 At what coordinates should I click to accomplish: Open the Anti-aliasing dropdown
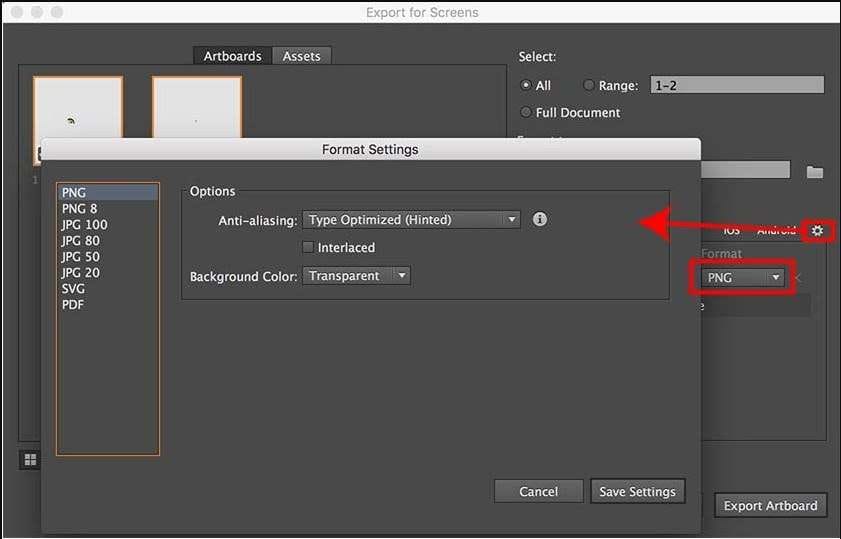coord(412,219)
